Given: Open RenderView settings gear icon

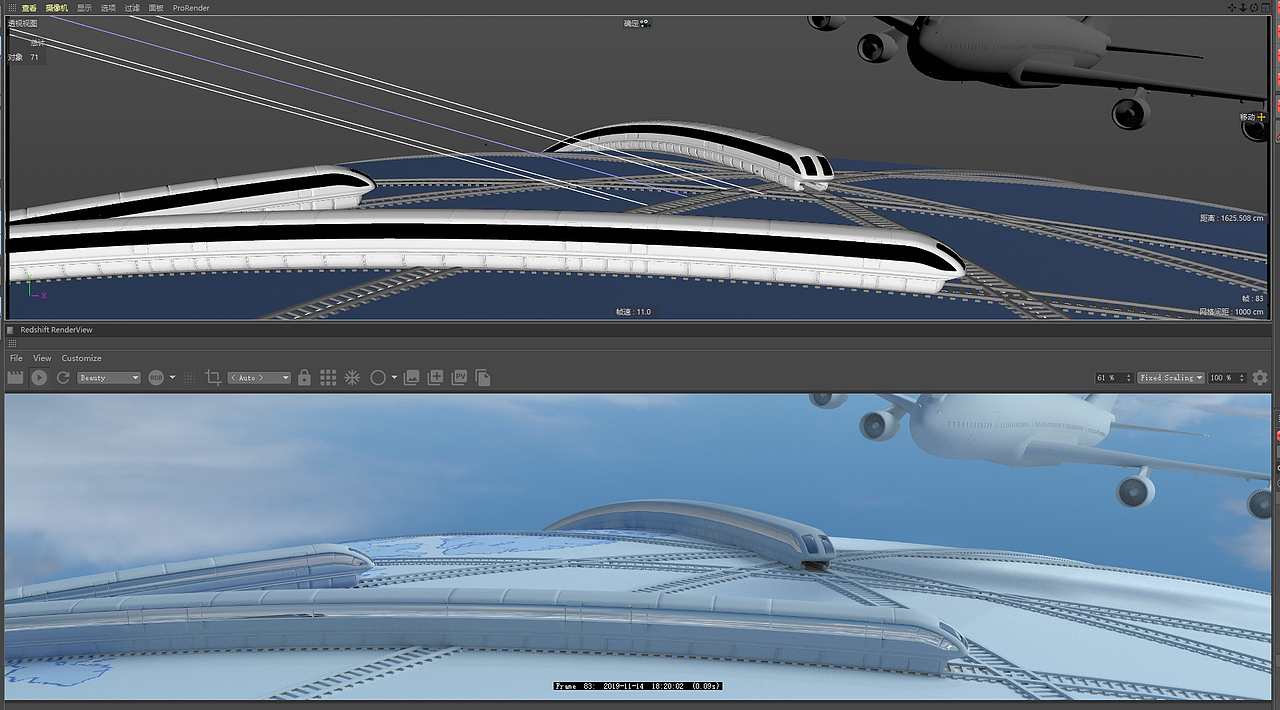Looking at the screenshot, I should pyautogui.click(x=1260, y=378).
